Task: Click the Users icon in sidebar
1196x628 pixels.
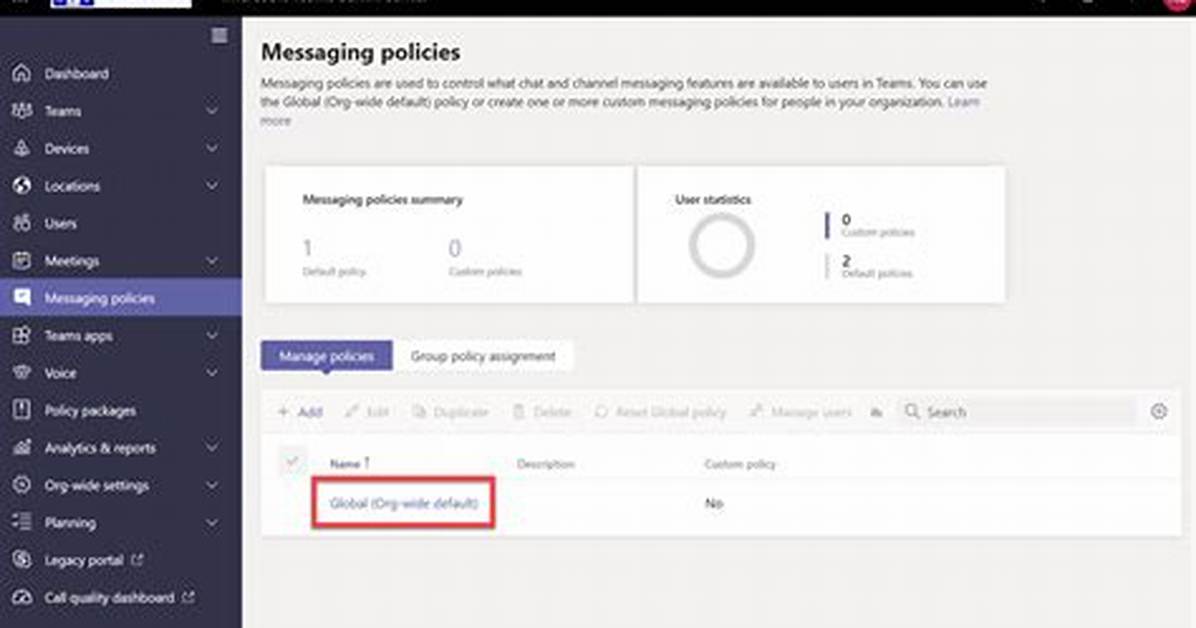Action: pos(21,223)
